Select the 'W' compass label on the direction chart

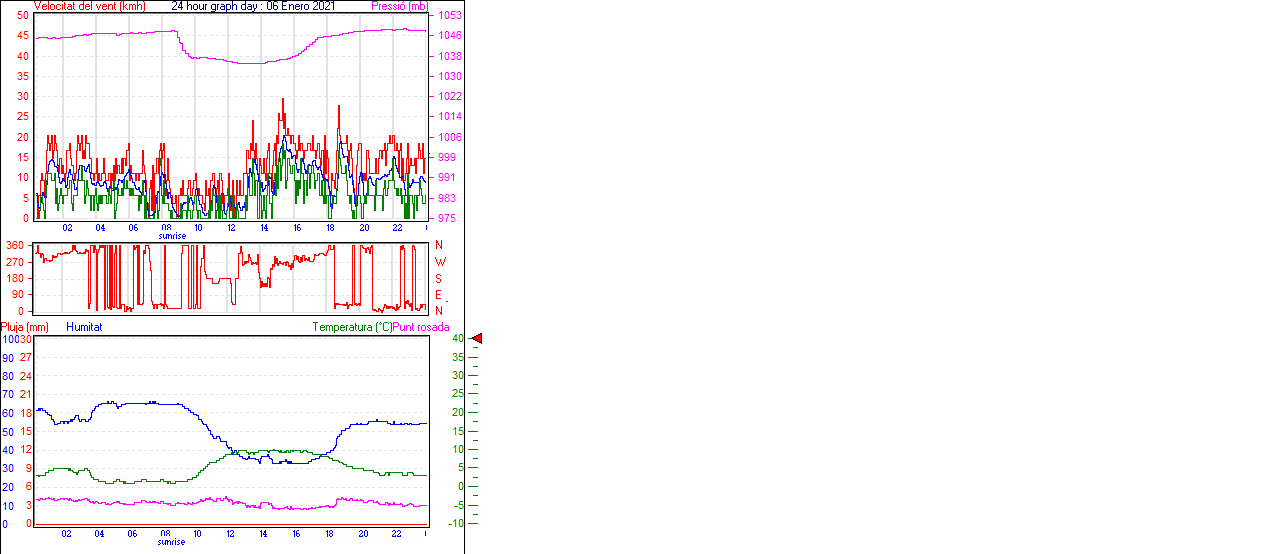(440, 262)
